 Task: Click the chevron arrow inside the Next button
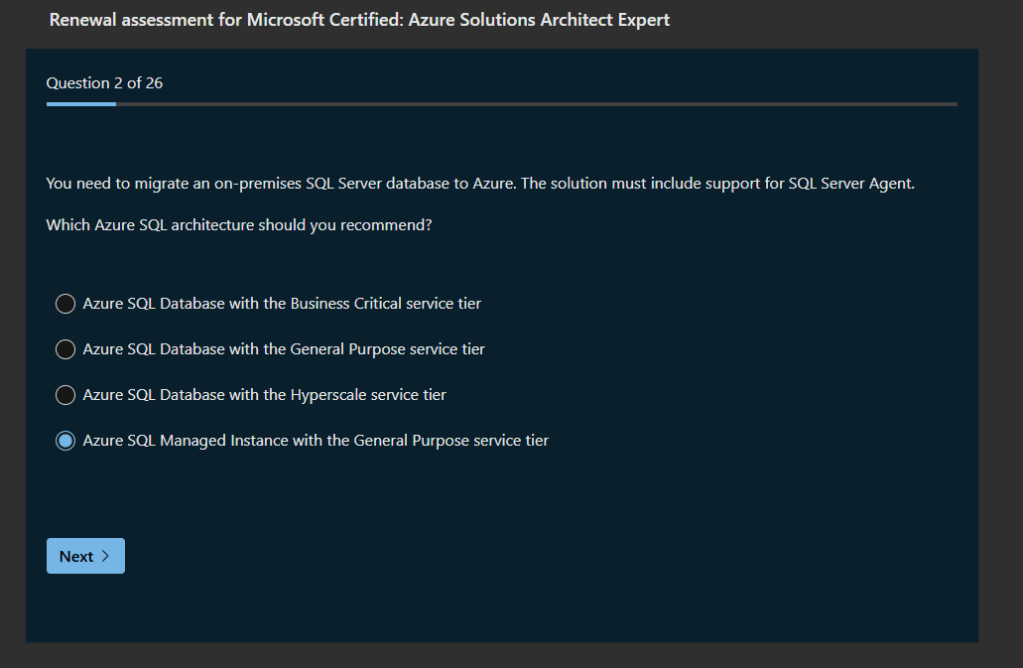(106, 556)
